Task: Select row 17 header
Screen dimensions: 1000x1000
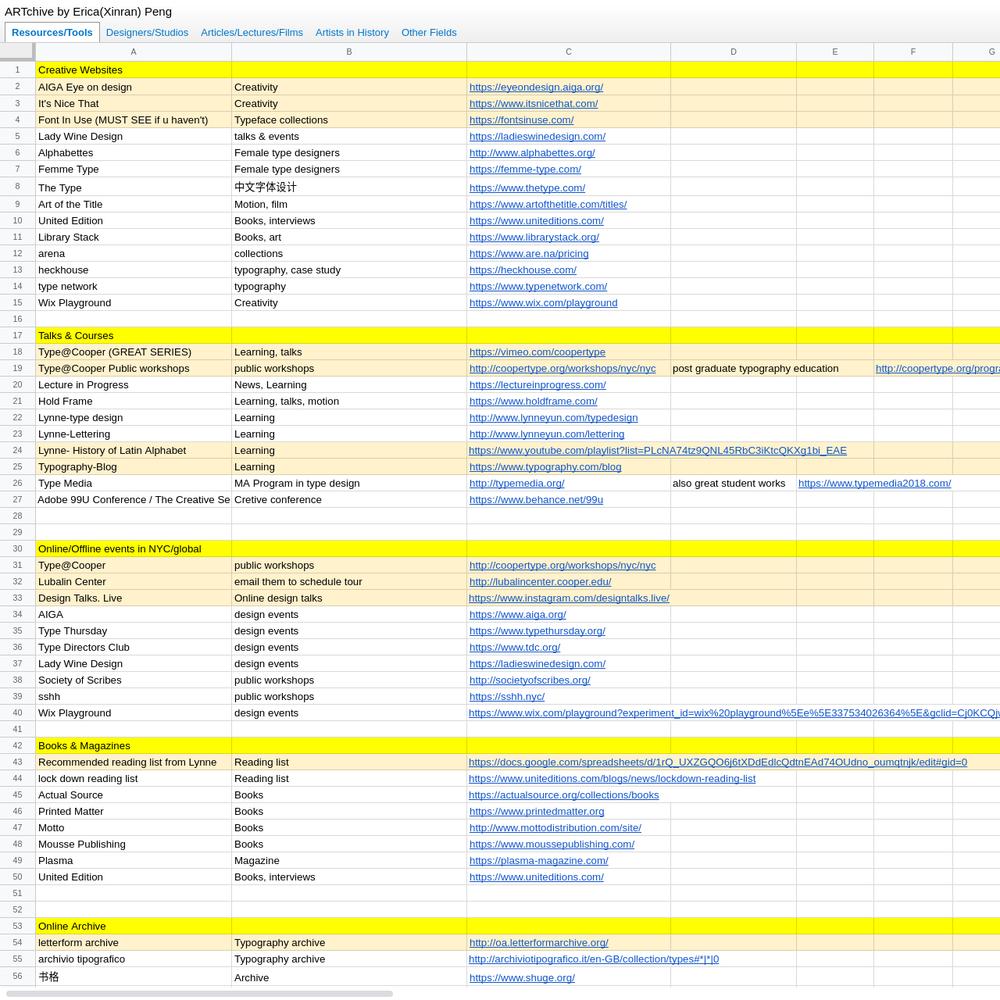Action: pos(17,335)
